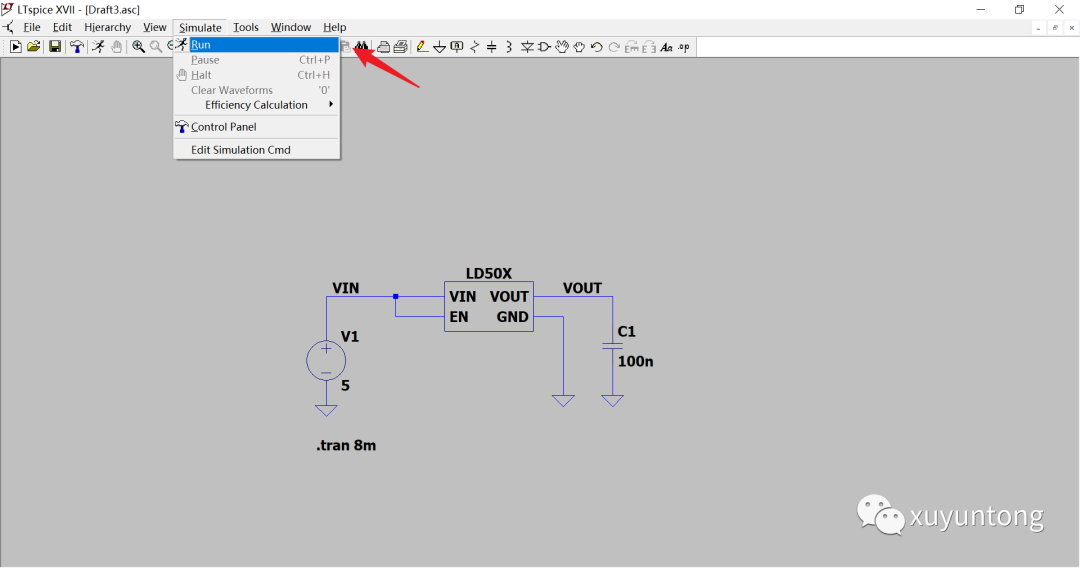Expand the Efficiency Calculation submenu
This screenshot has height=568, width=1080.
(256, 105)
